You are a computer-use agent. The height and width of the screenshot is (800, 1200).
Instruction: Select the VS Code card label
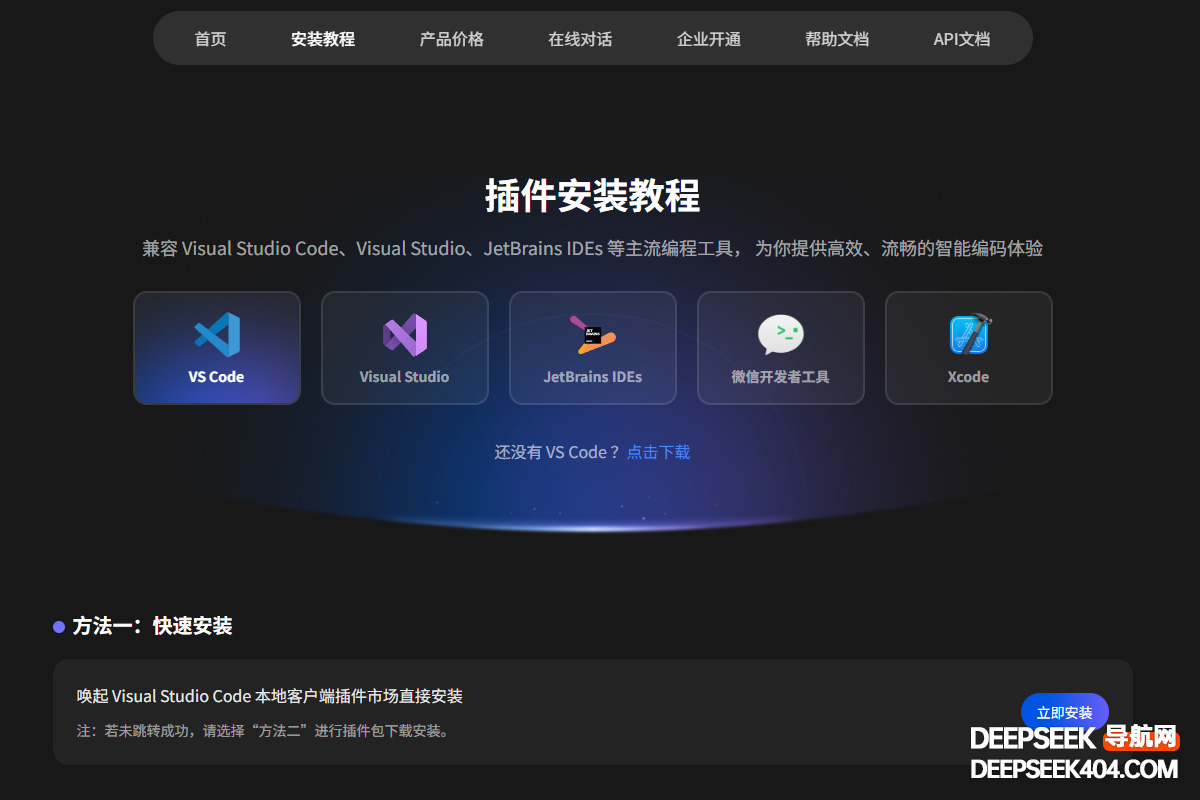(216, 377)
